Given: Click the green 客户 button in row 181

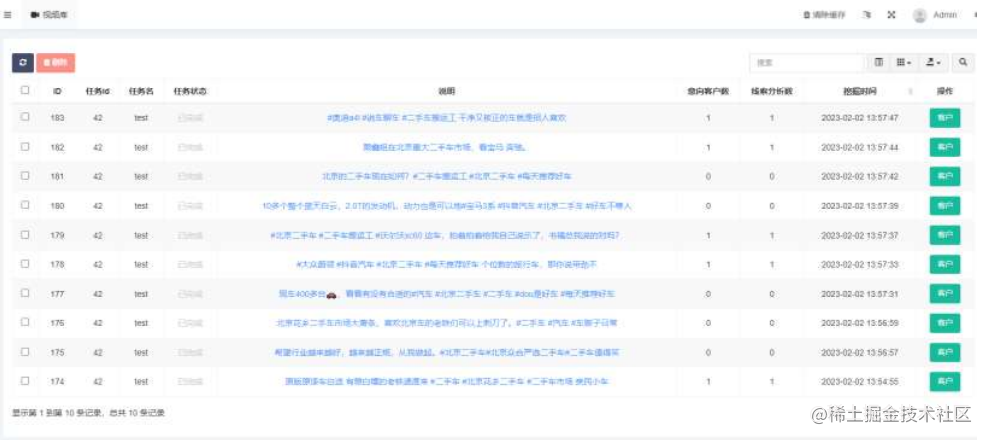Looking at the screenshot, I should (x=945, y=176).
